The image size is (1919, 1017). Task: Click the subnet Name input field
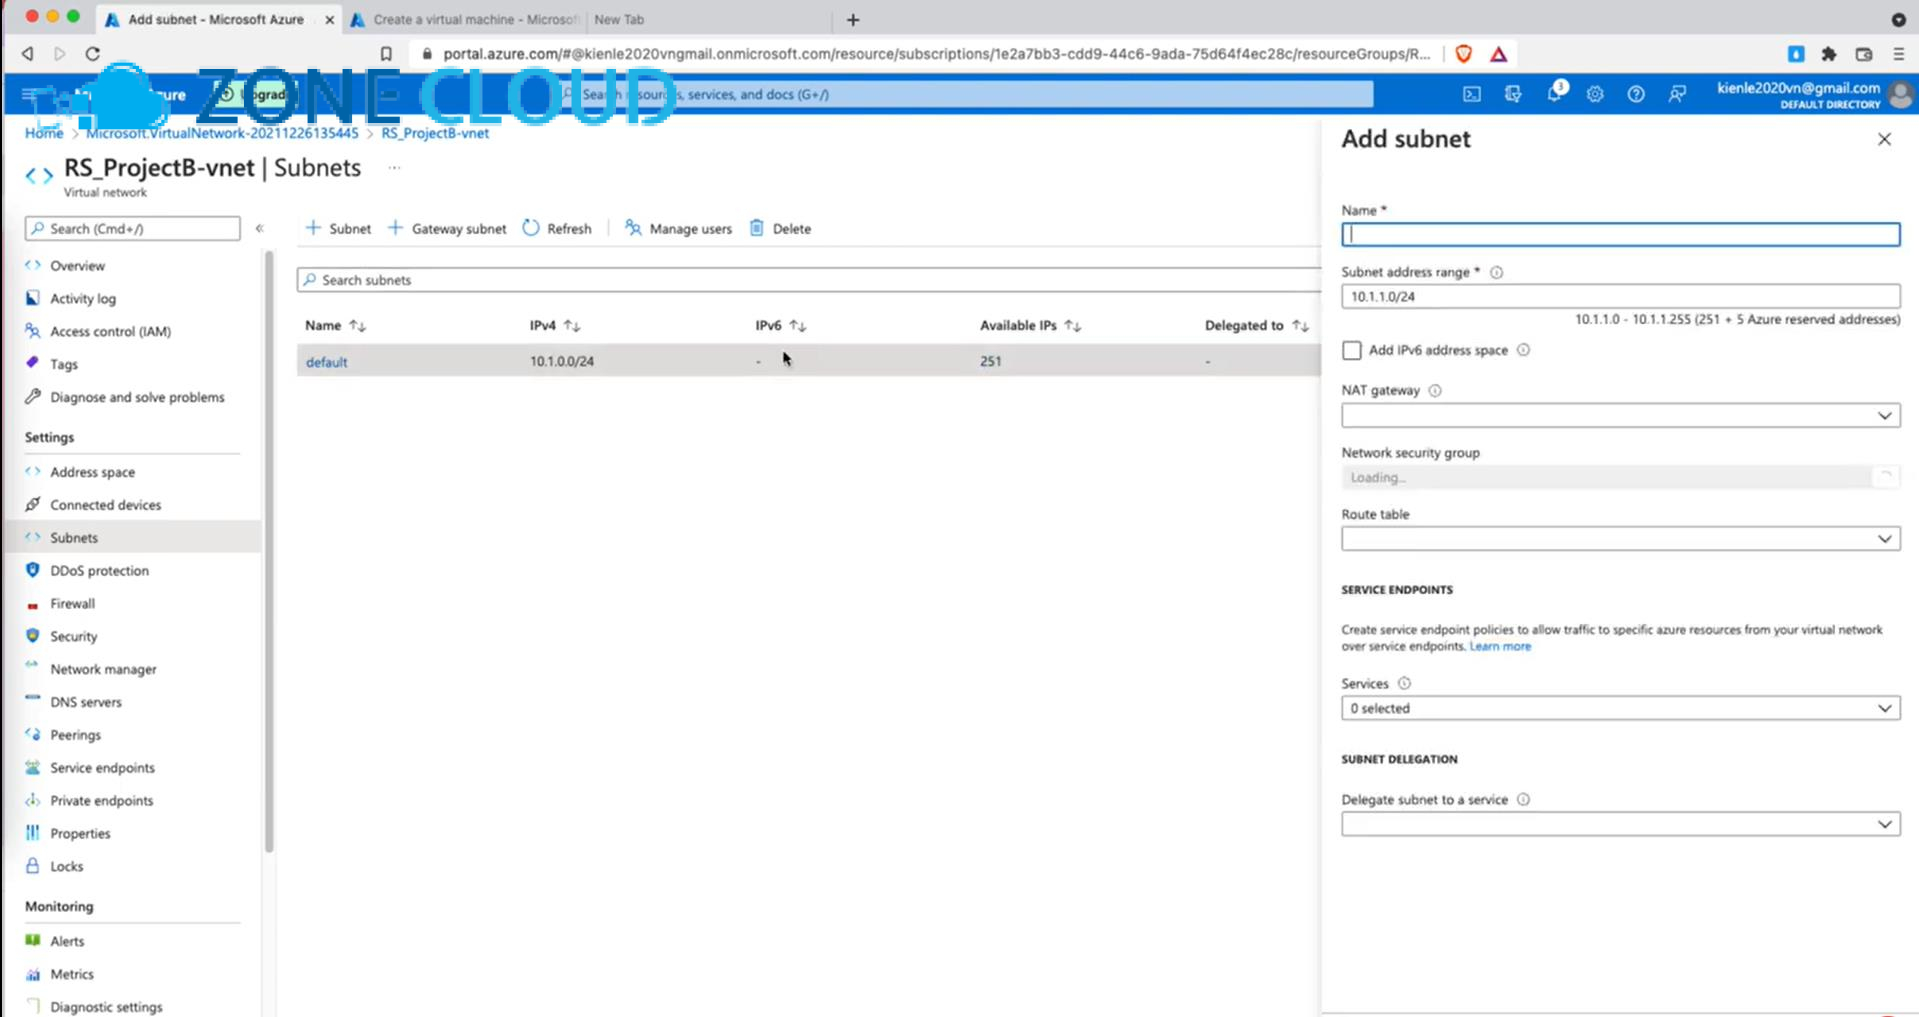coord(1620,234)
